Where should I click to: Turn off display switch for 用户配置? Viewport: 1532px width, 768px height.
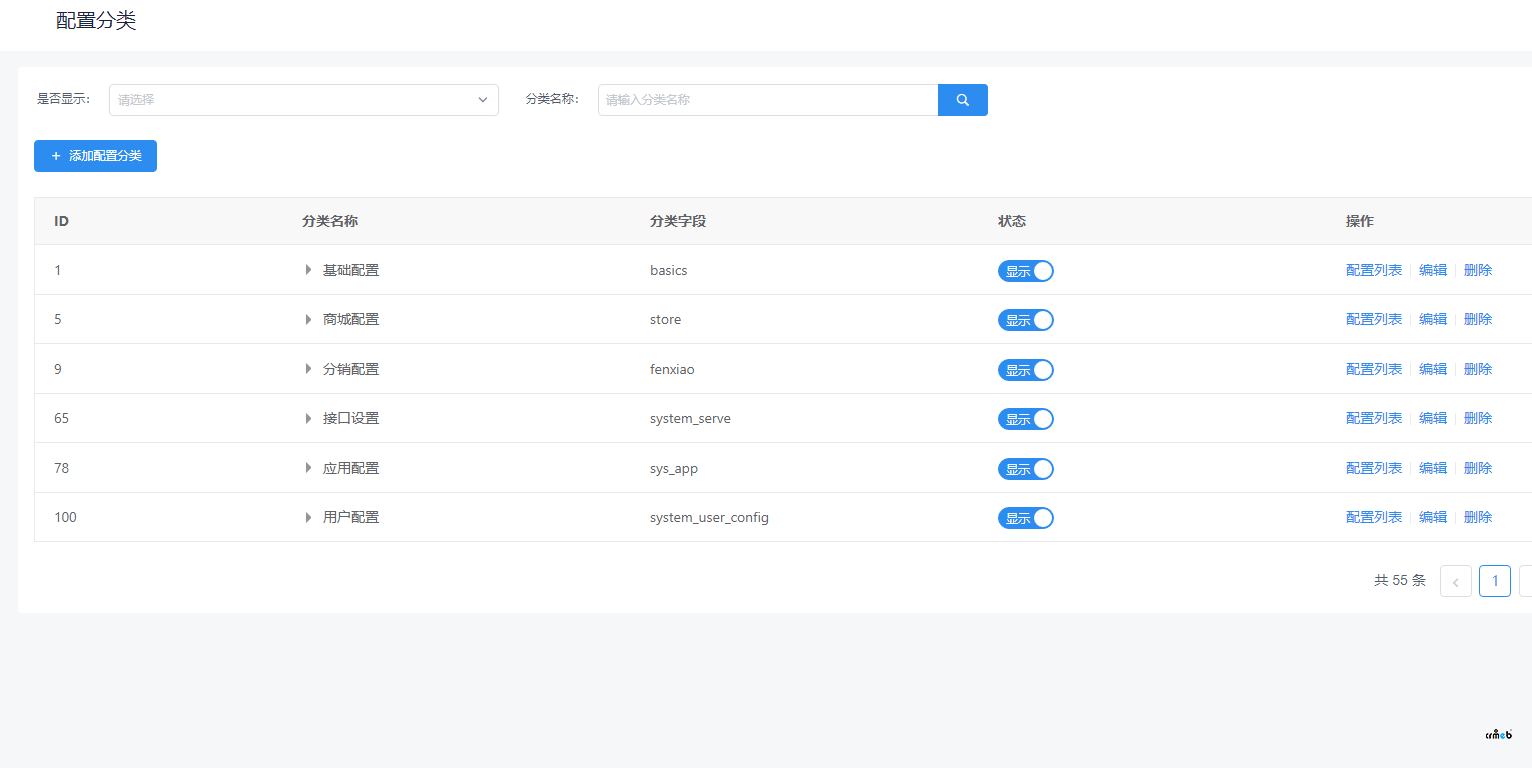click(1025, 518)
